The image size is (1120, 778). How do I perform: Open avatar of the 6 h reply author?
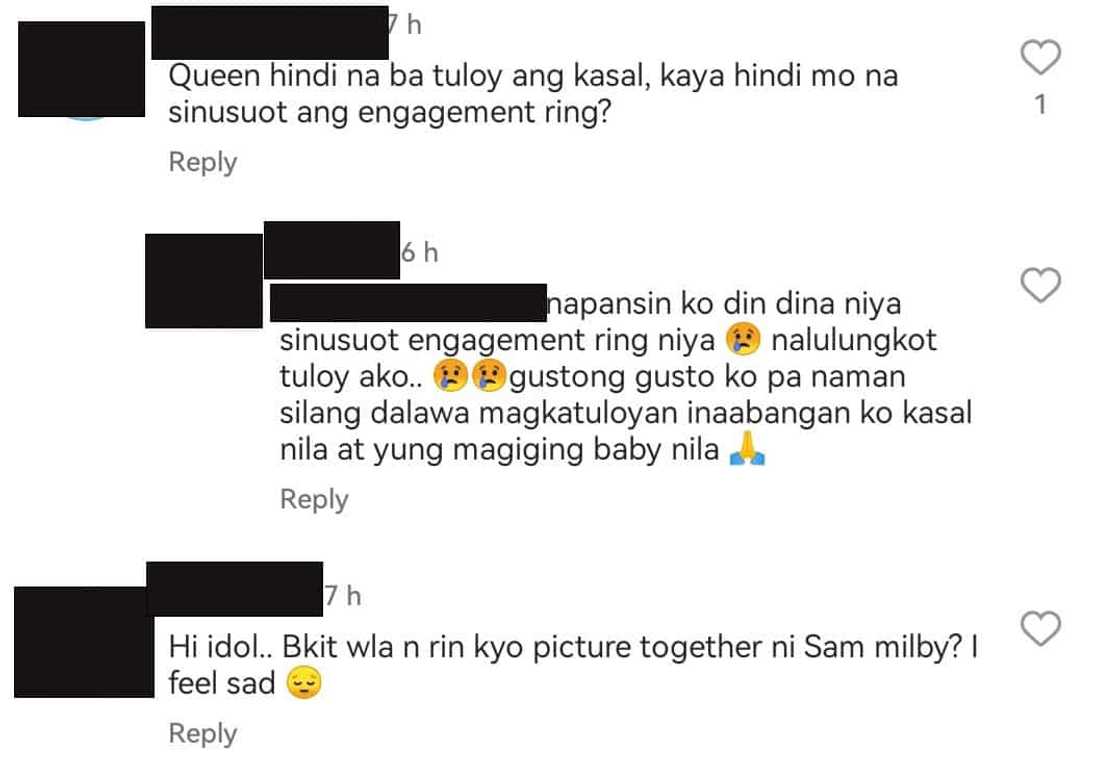coord(204,281)
